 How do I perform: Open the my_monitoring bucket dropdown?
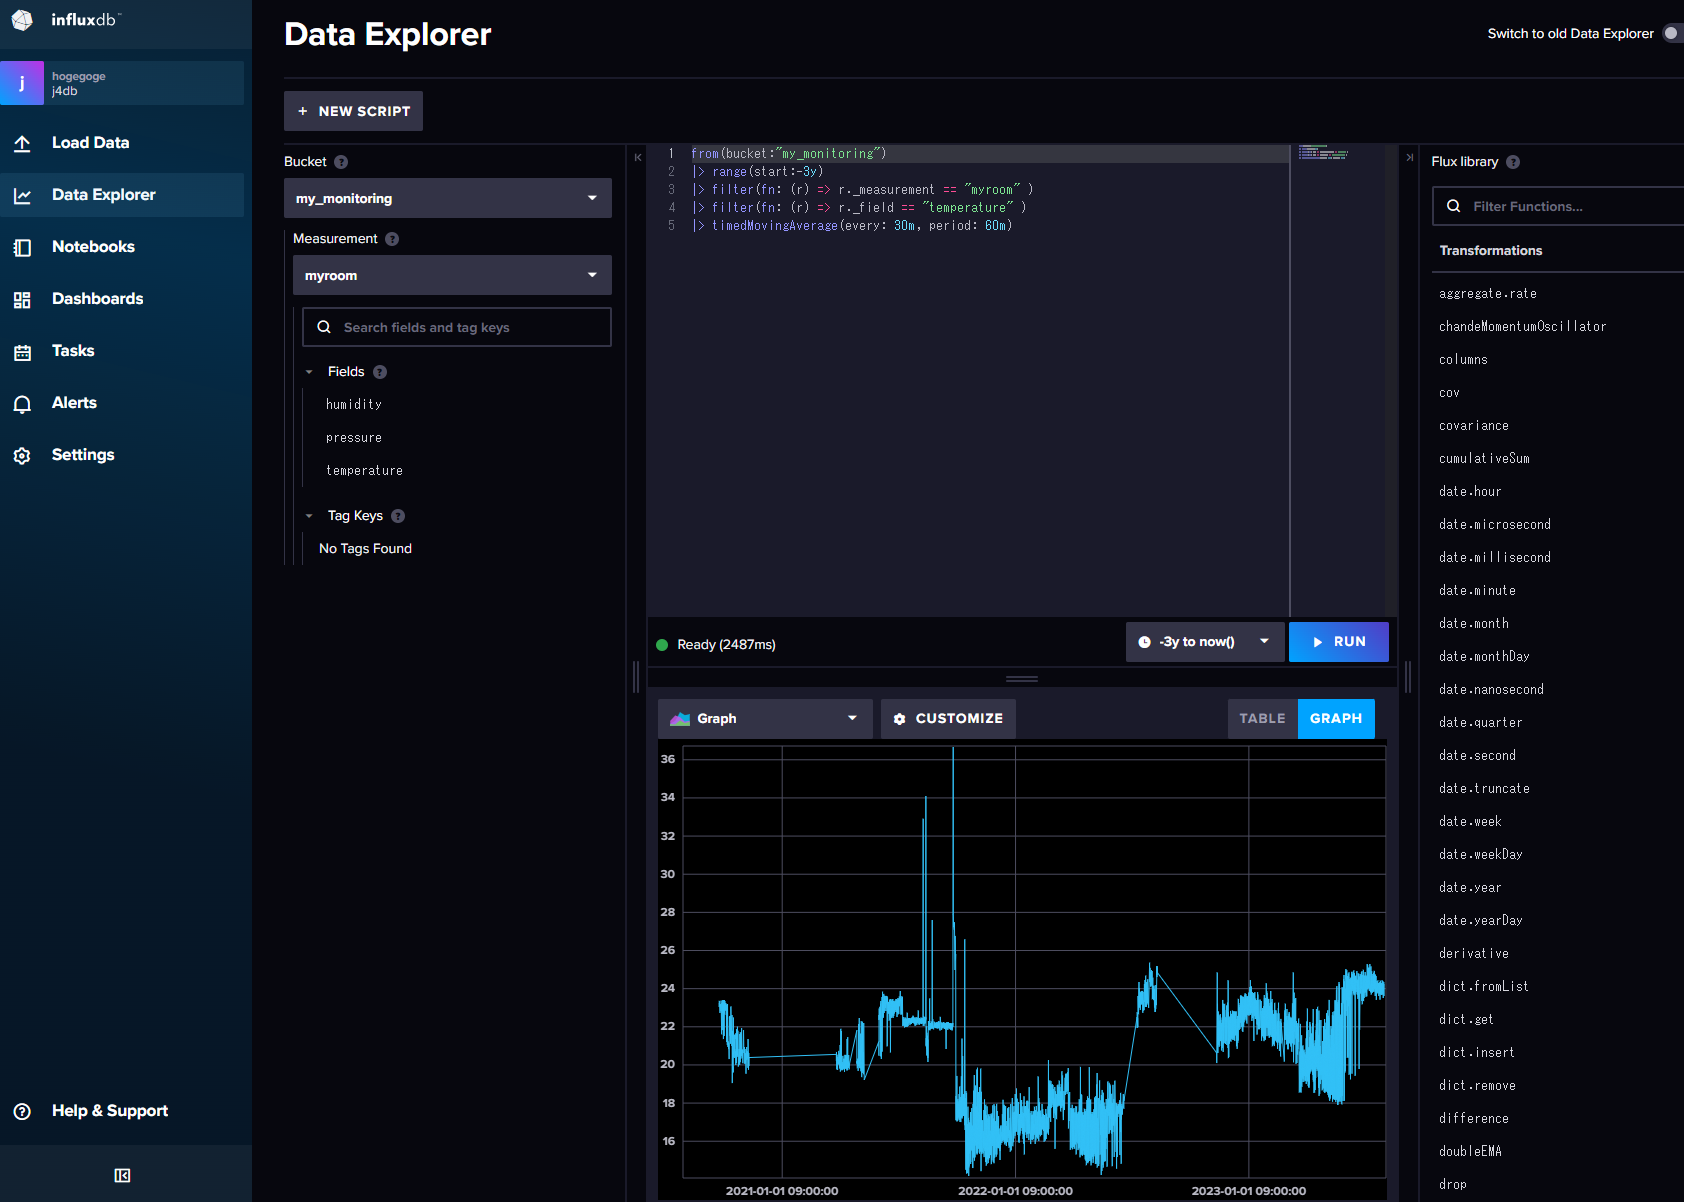pyautogui.click(x=447, y=198)
